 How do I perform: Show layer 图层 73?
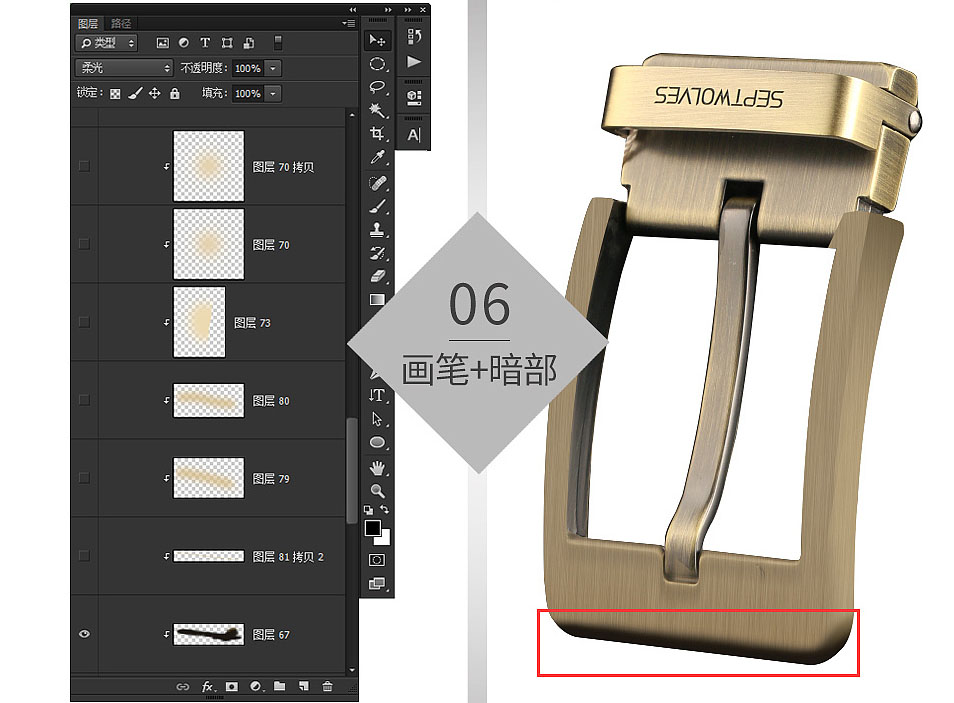[85, 322]
